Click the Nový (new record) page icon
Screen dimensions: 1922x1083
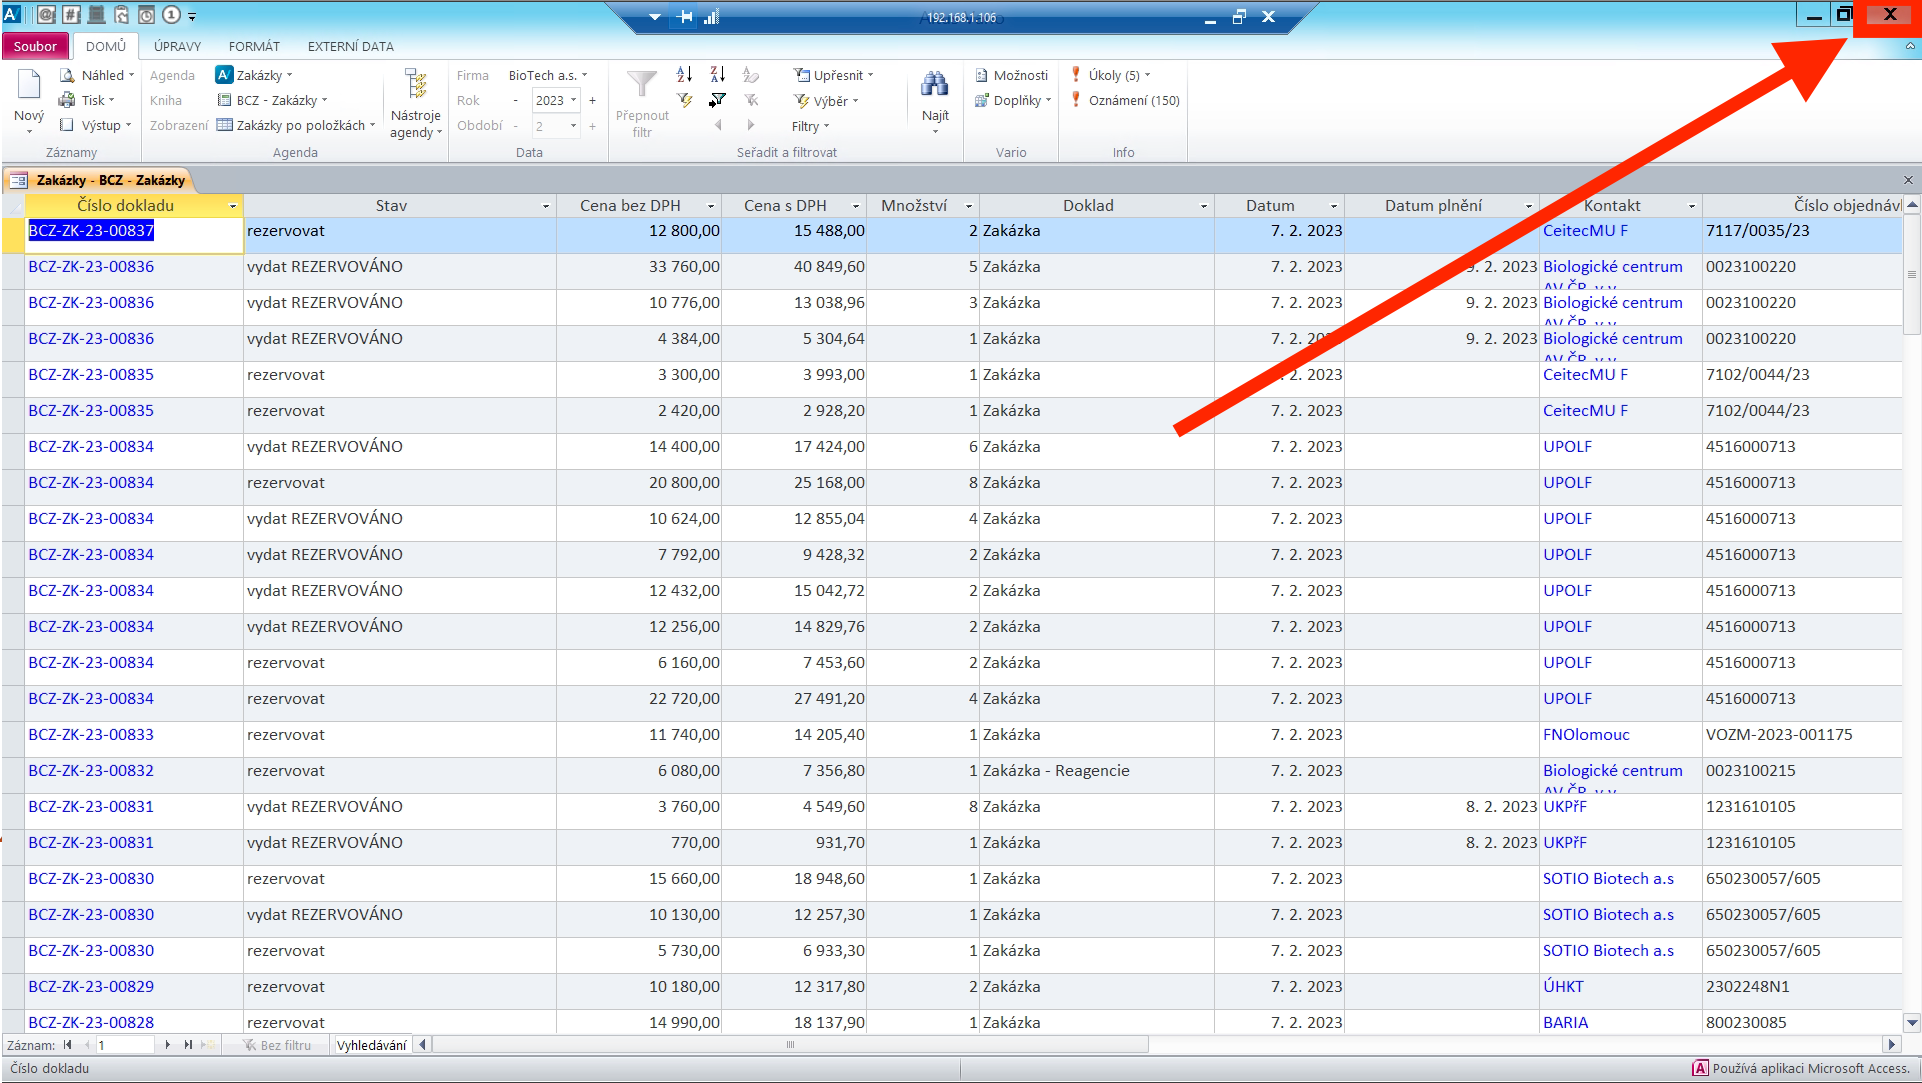[29, 86]
